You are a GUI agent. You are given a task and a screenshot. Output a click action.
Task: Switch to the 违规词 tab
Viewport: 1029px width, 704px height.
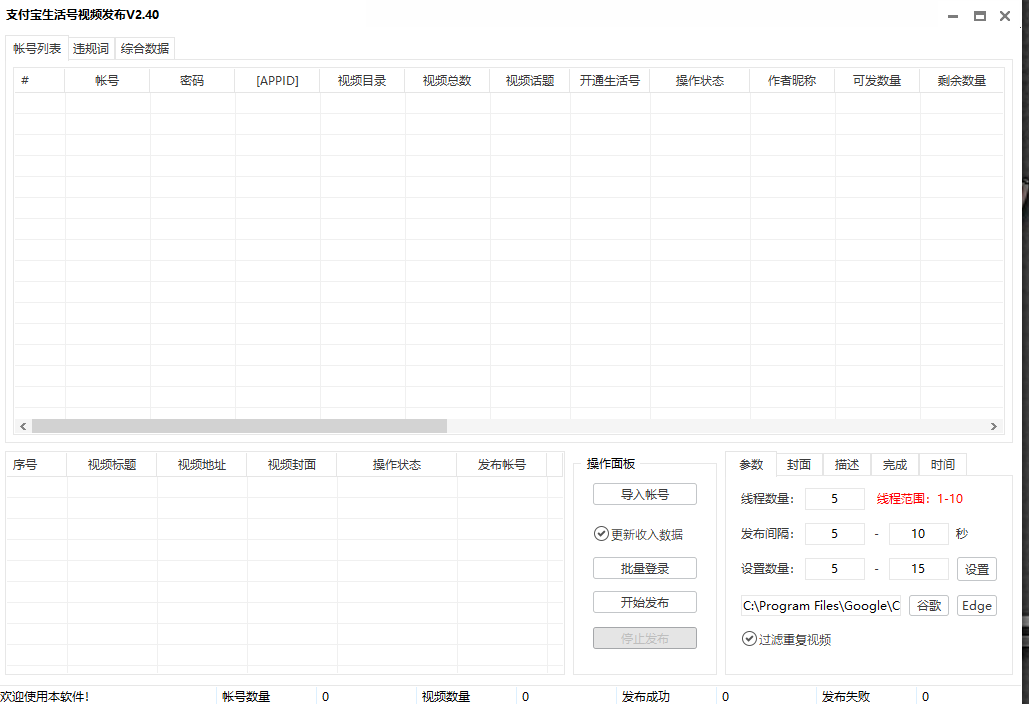[91, 48]
